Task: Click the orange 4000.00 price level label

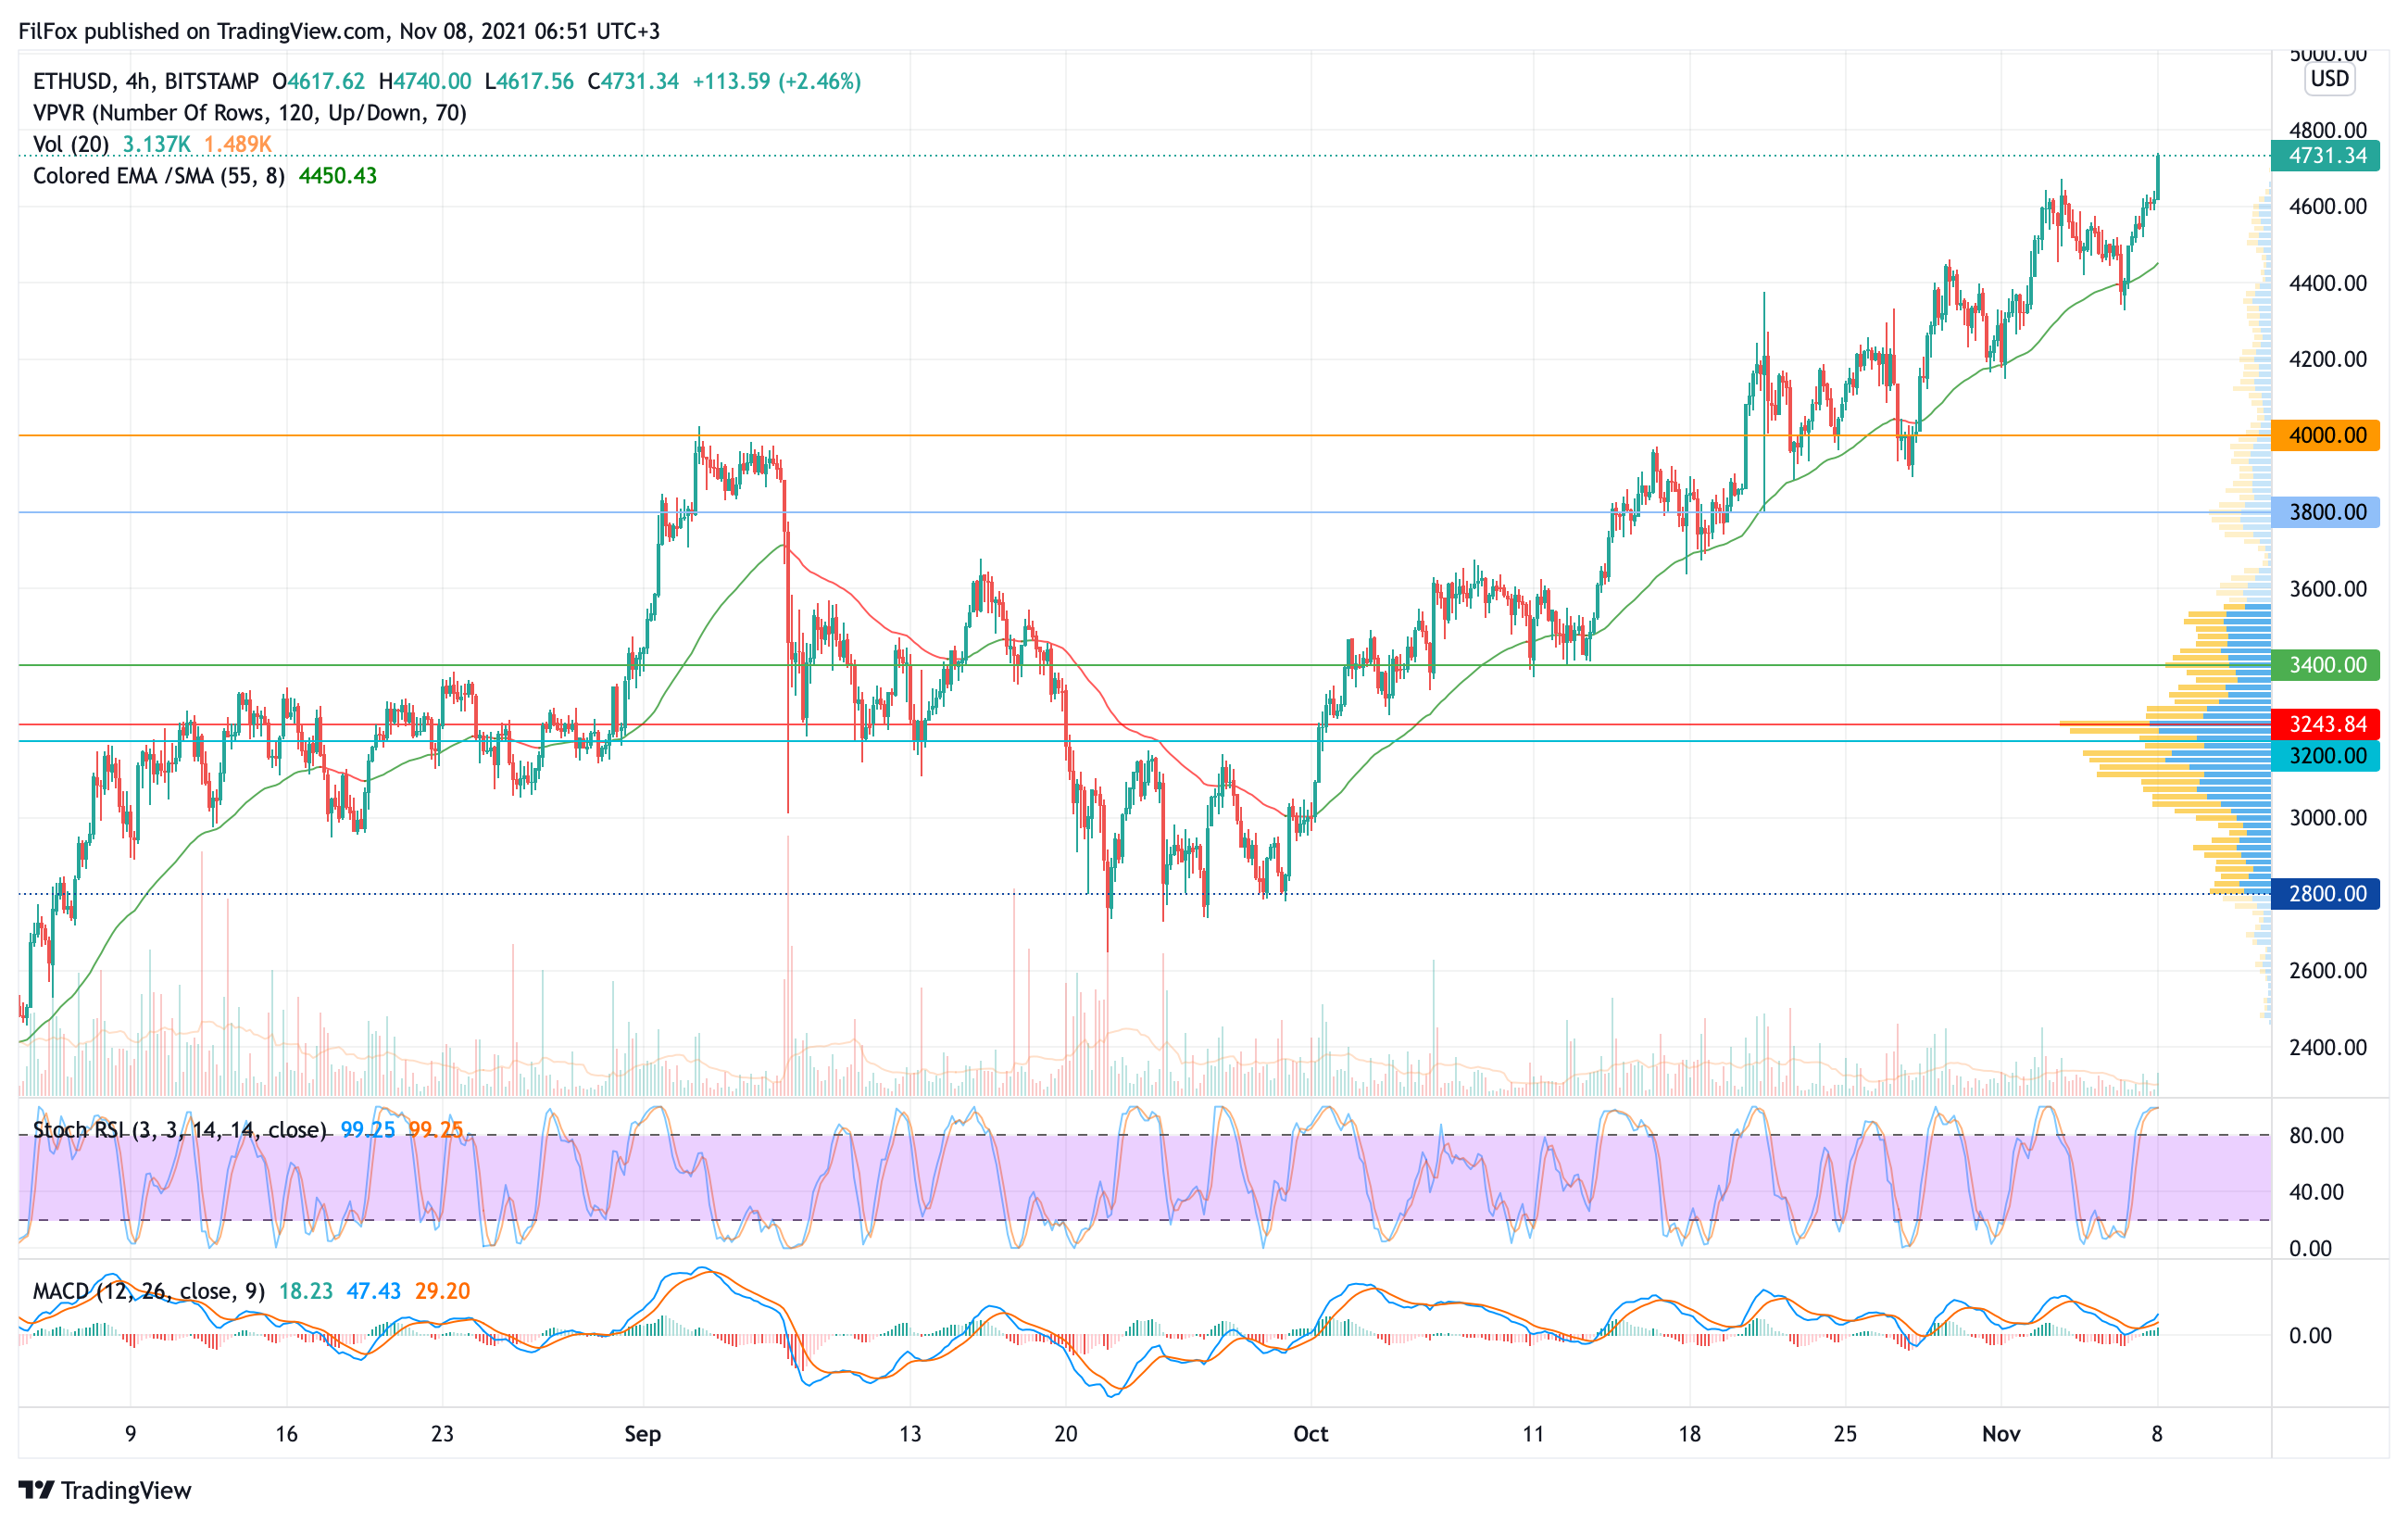Action: (x=2326, y=436)
